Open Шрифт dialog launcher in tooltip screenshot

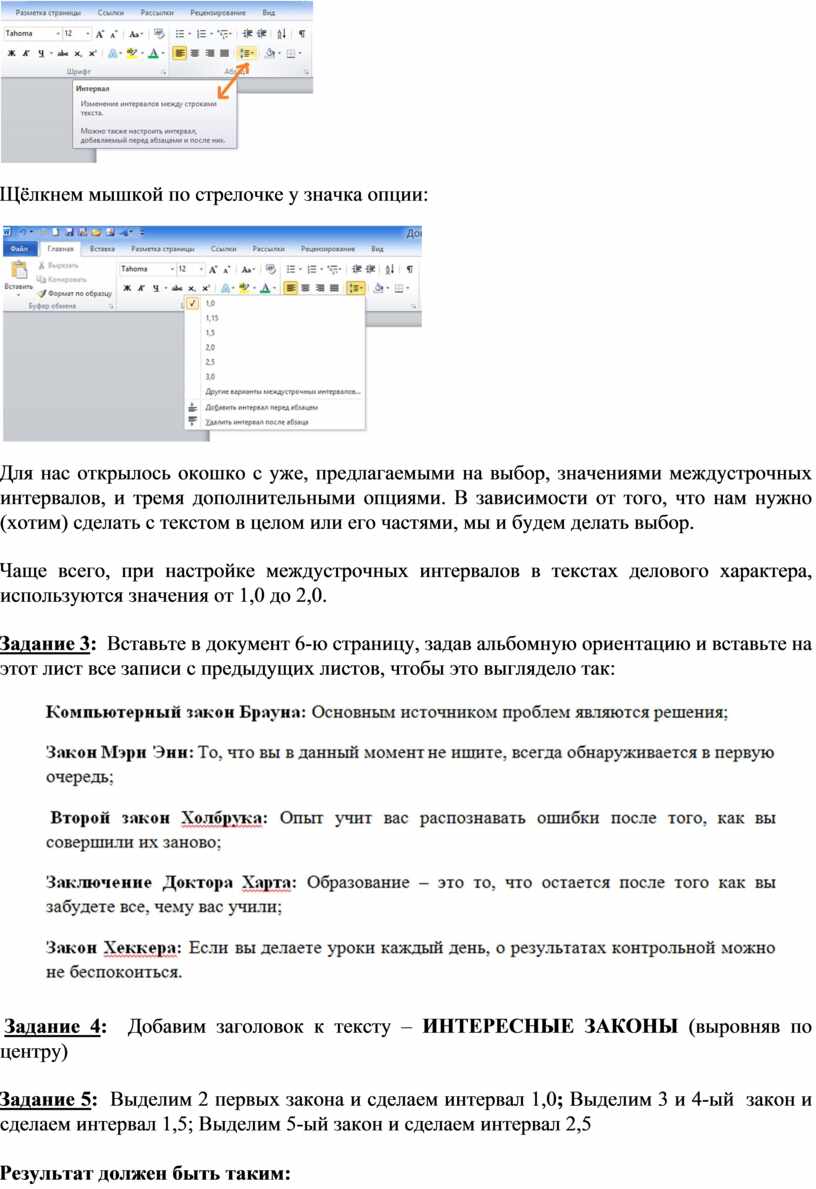point(163,71)
